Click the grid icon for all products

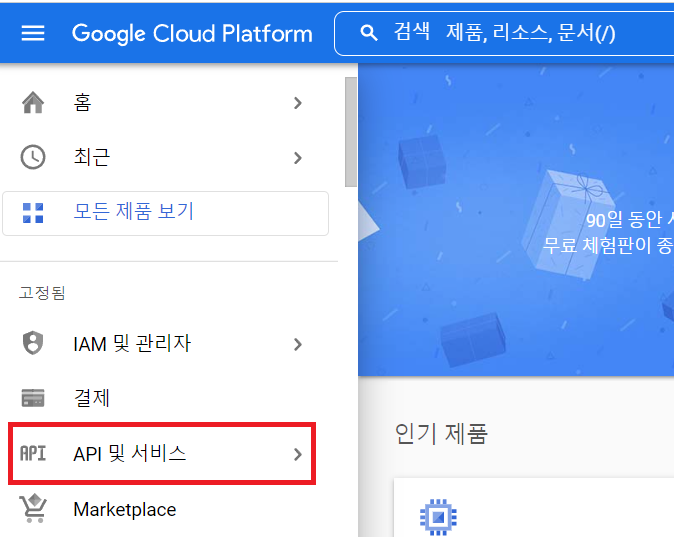33,213
